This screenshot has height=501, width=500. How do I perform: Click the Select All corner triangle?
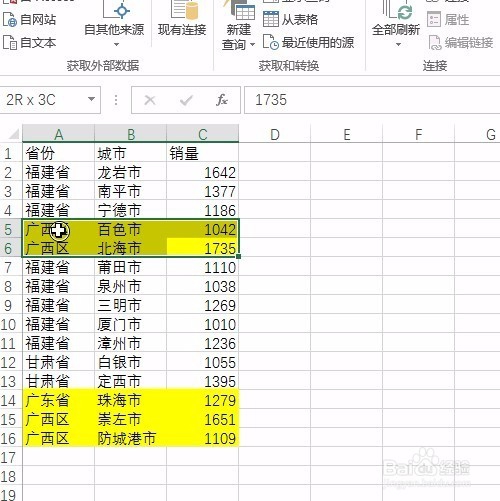point(13,134)
